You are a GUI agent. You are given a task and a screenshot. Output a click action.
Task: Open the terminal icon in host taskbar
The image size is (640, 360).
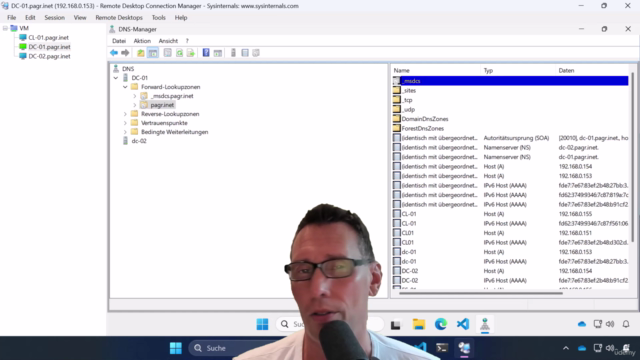click(442, 348)
